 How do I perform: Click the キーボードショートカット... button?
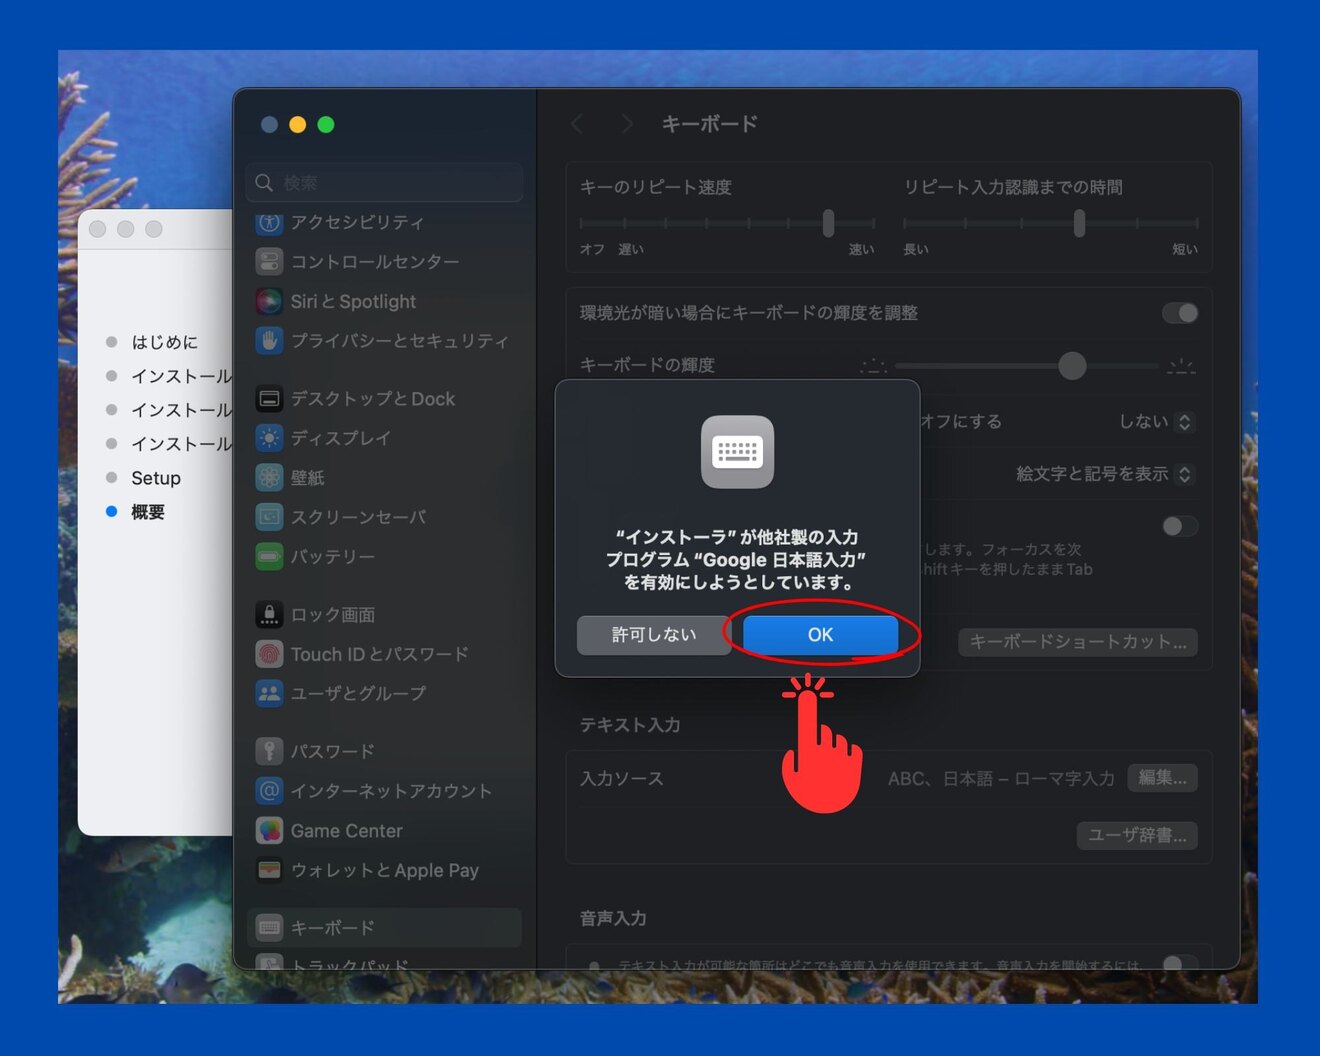[x=1078, y=642]
